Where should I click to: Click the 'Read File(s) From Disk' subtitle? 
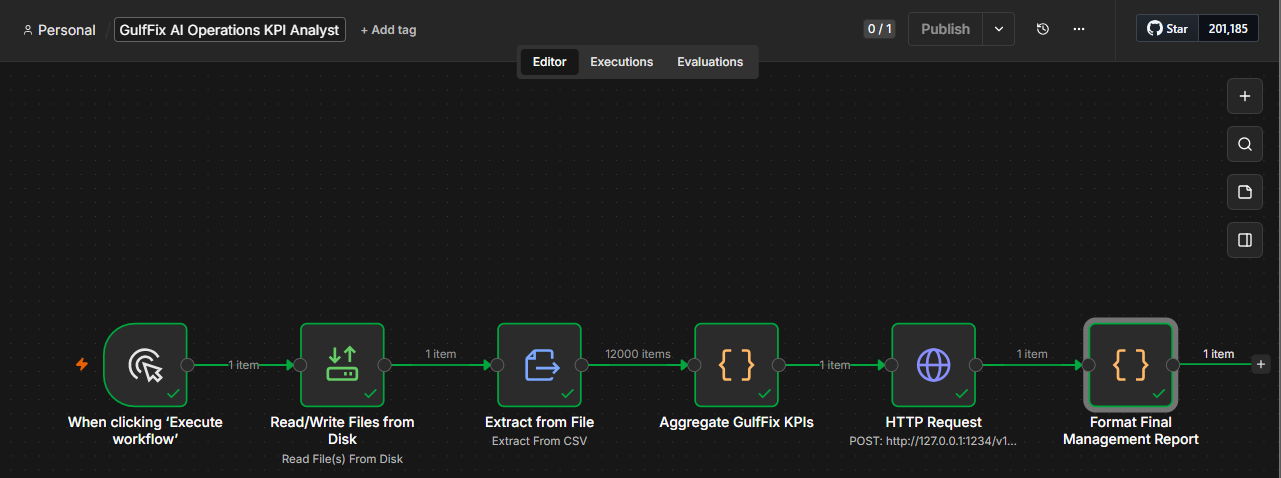coord(342,459)
